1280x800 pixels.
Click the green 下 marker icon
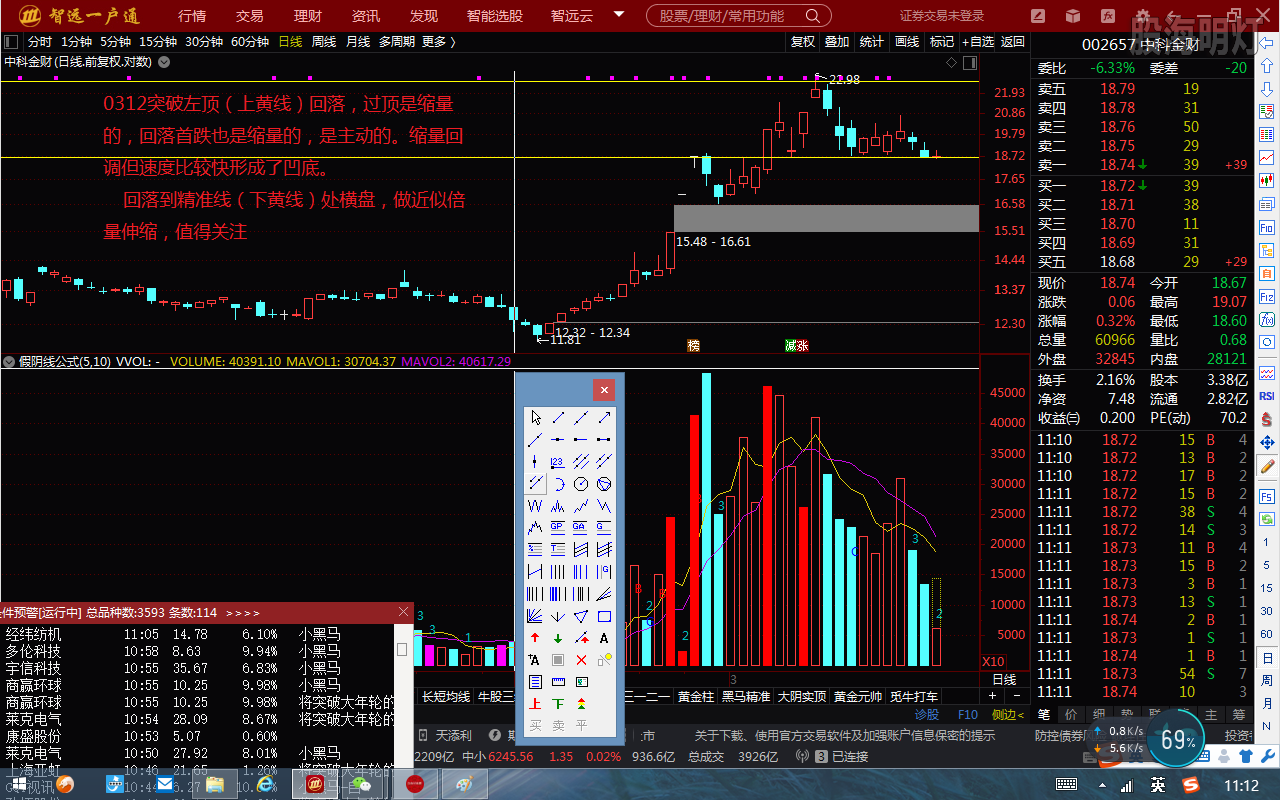click(x=558, y=703)
